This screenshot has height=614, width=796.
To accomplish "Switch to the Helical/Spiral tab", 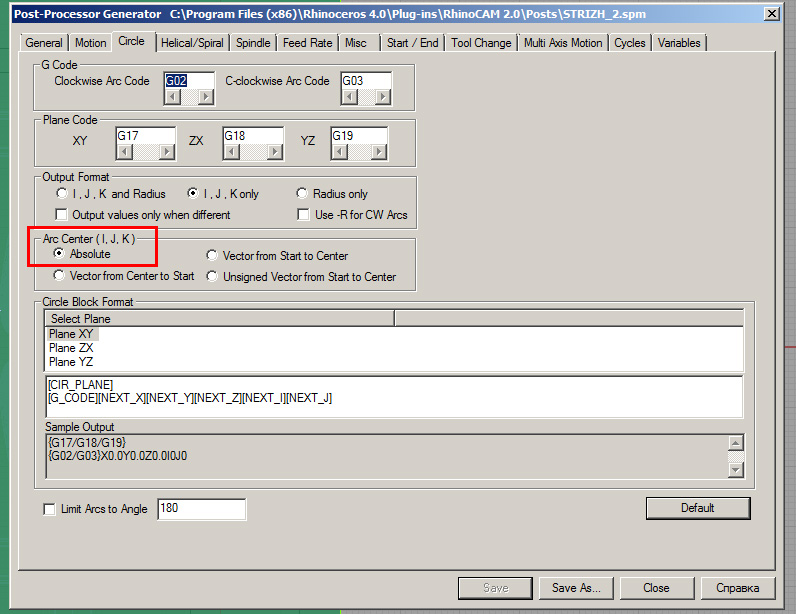I will [192, 42].
